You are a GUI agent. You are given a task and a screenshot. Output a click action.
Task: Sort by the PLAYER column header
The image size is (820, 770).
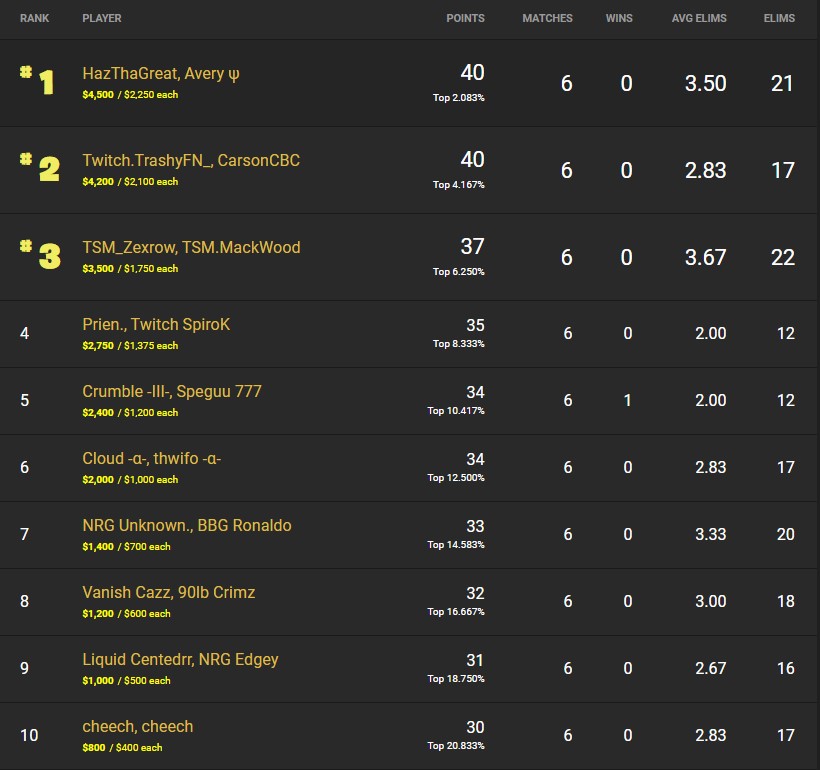102,18
